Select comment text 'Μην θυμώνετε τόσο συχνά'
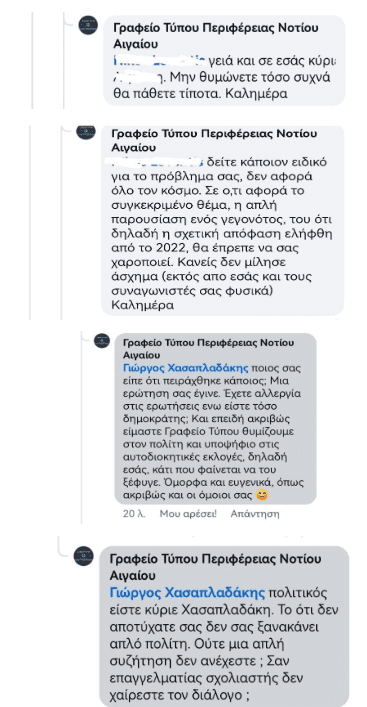Screen dimensions: 367x707 254,77
